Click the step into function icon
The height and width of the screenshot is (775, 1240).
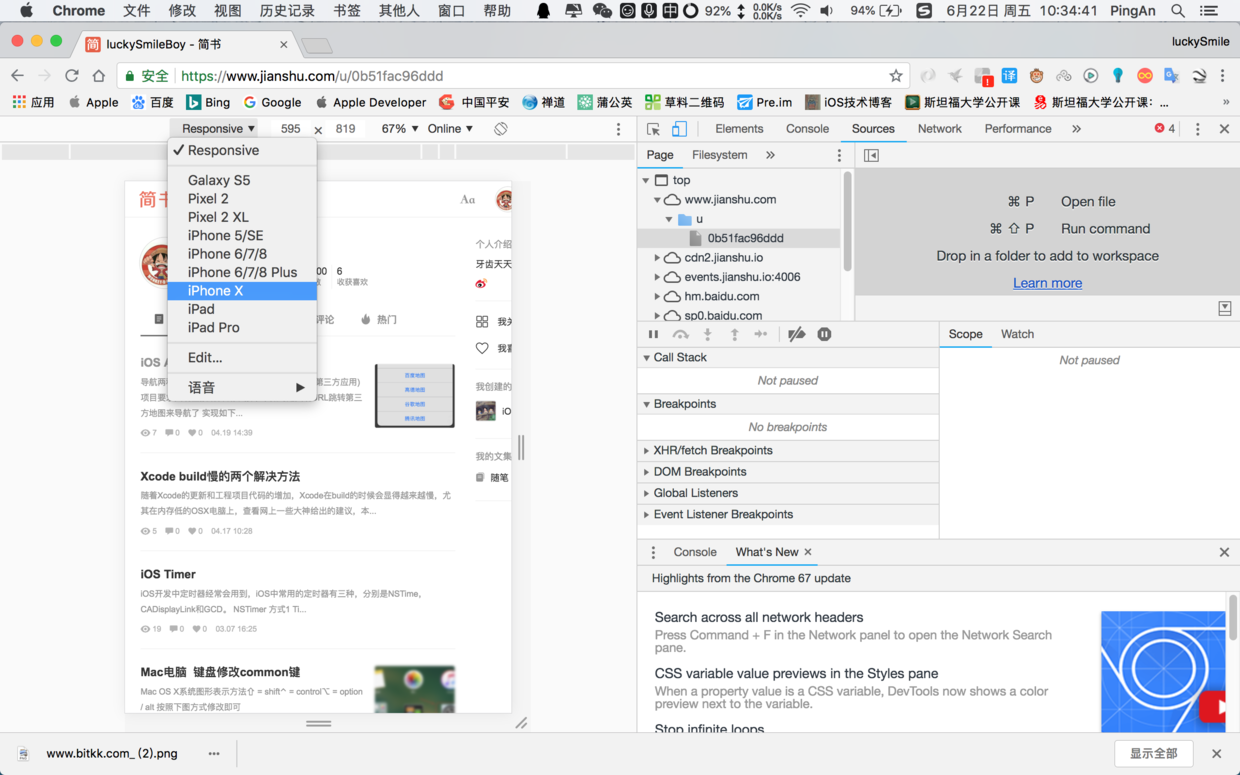point(707,334)
